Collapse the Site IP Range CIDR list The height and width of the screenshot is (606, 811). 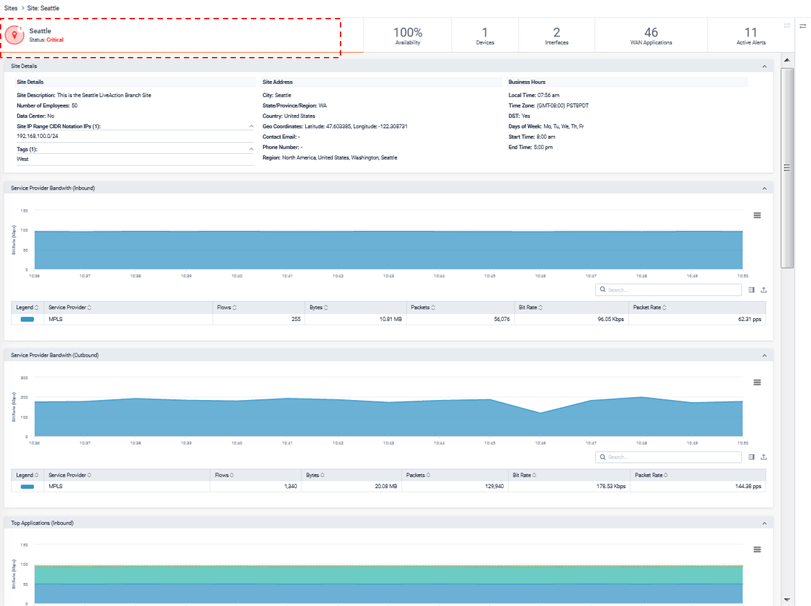point(251,126)
